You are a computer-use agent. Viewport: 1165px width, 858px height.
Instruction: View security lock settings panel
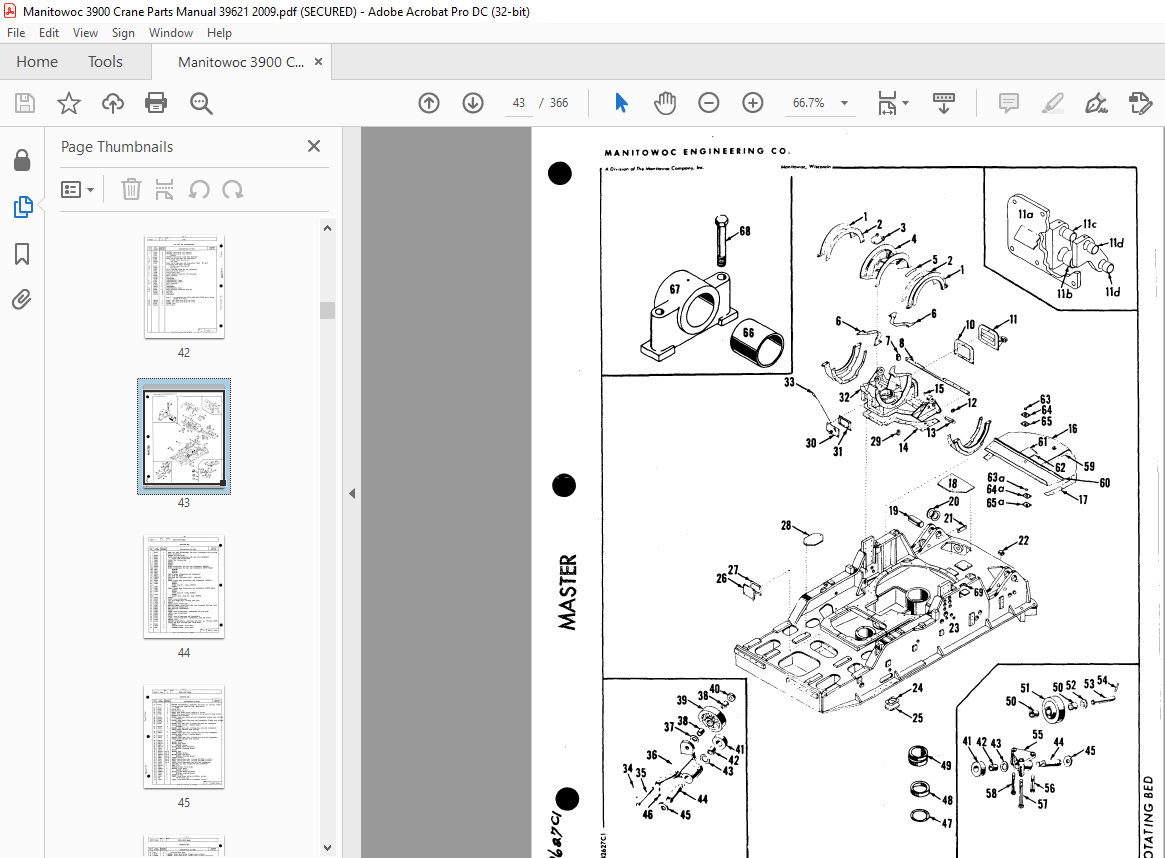[22, 160]
